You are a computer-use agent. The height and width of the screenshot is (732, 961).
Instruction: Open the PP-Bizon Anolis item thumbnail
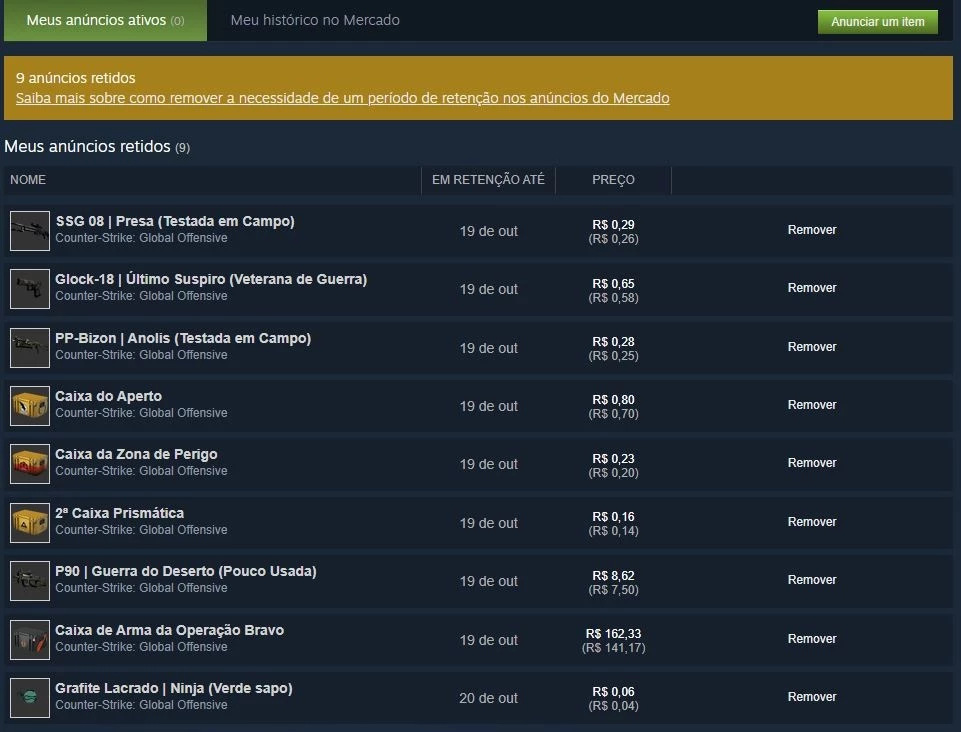[x=29, y=348]
